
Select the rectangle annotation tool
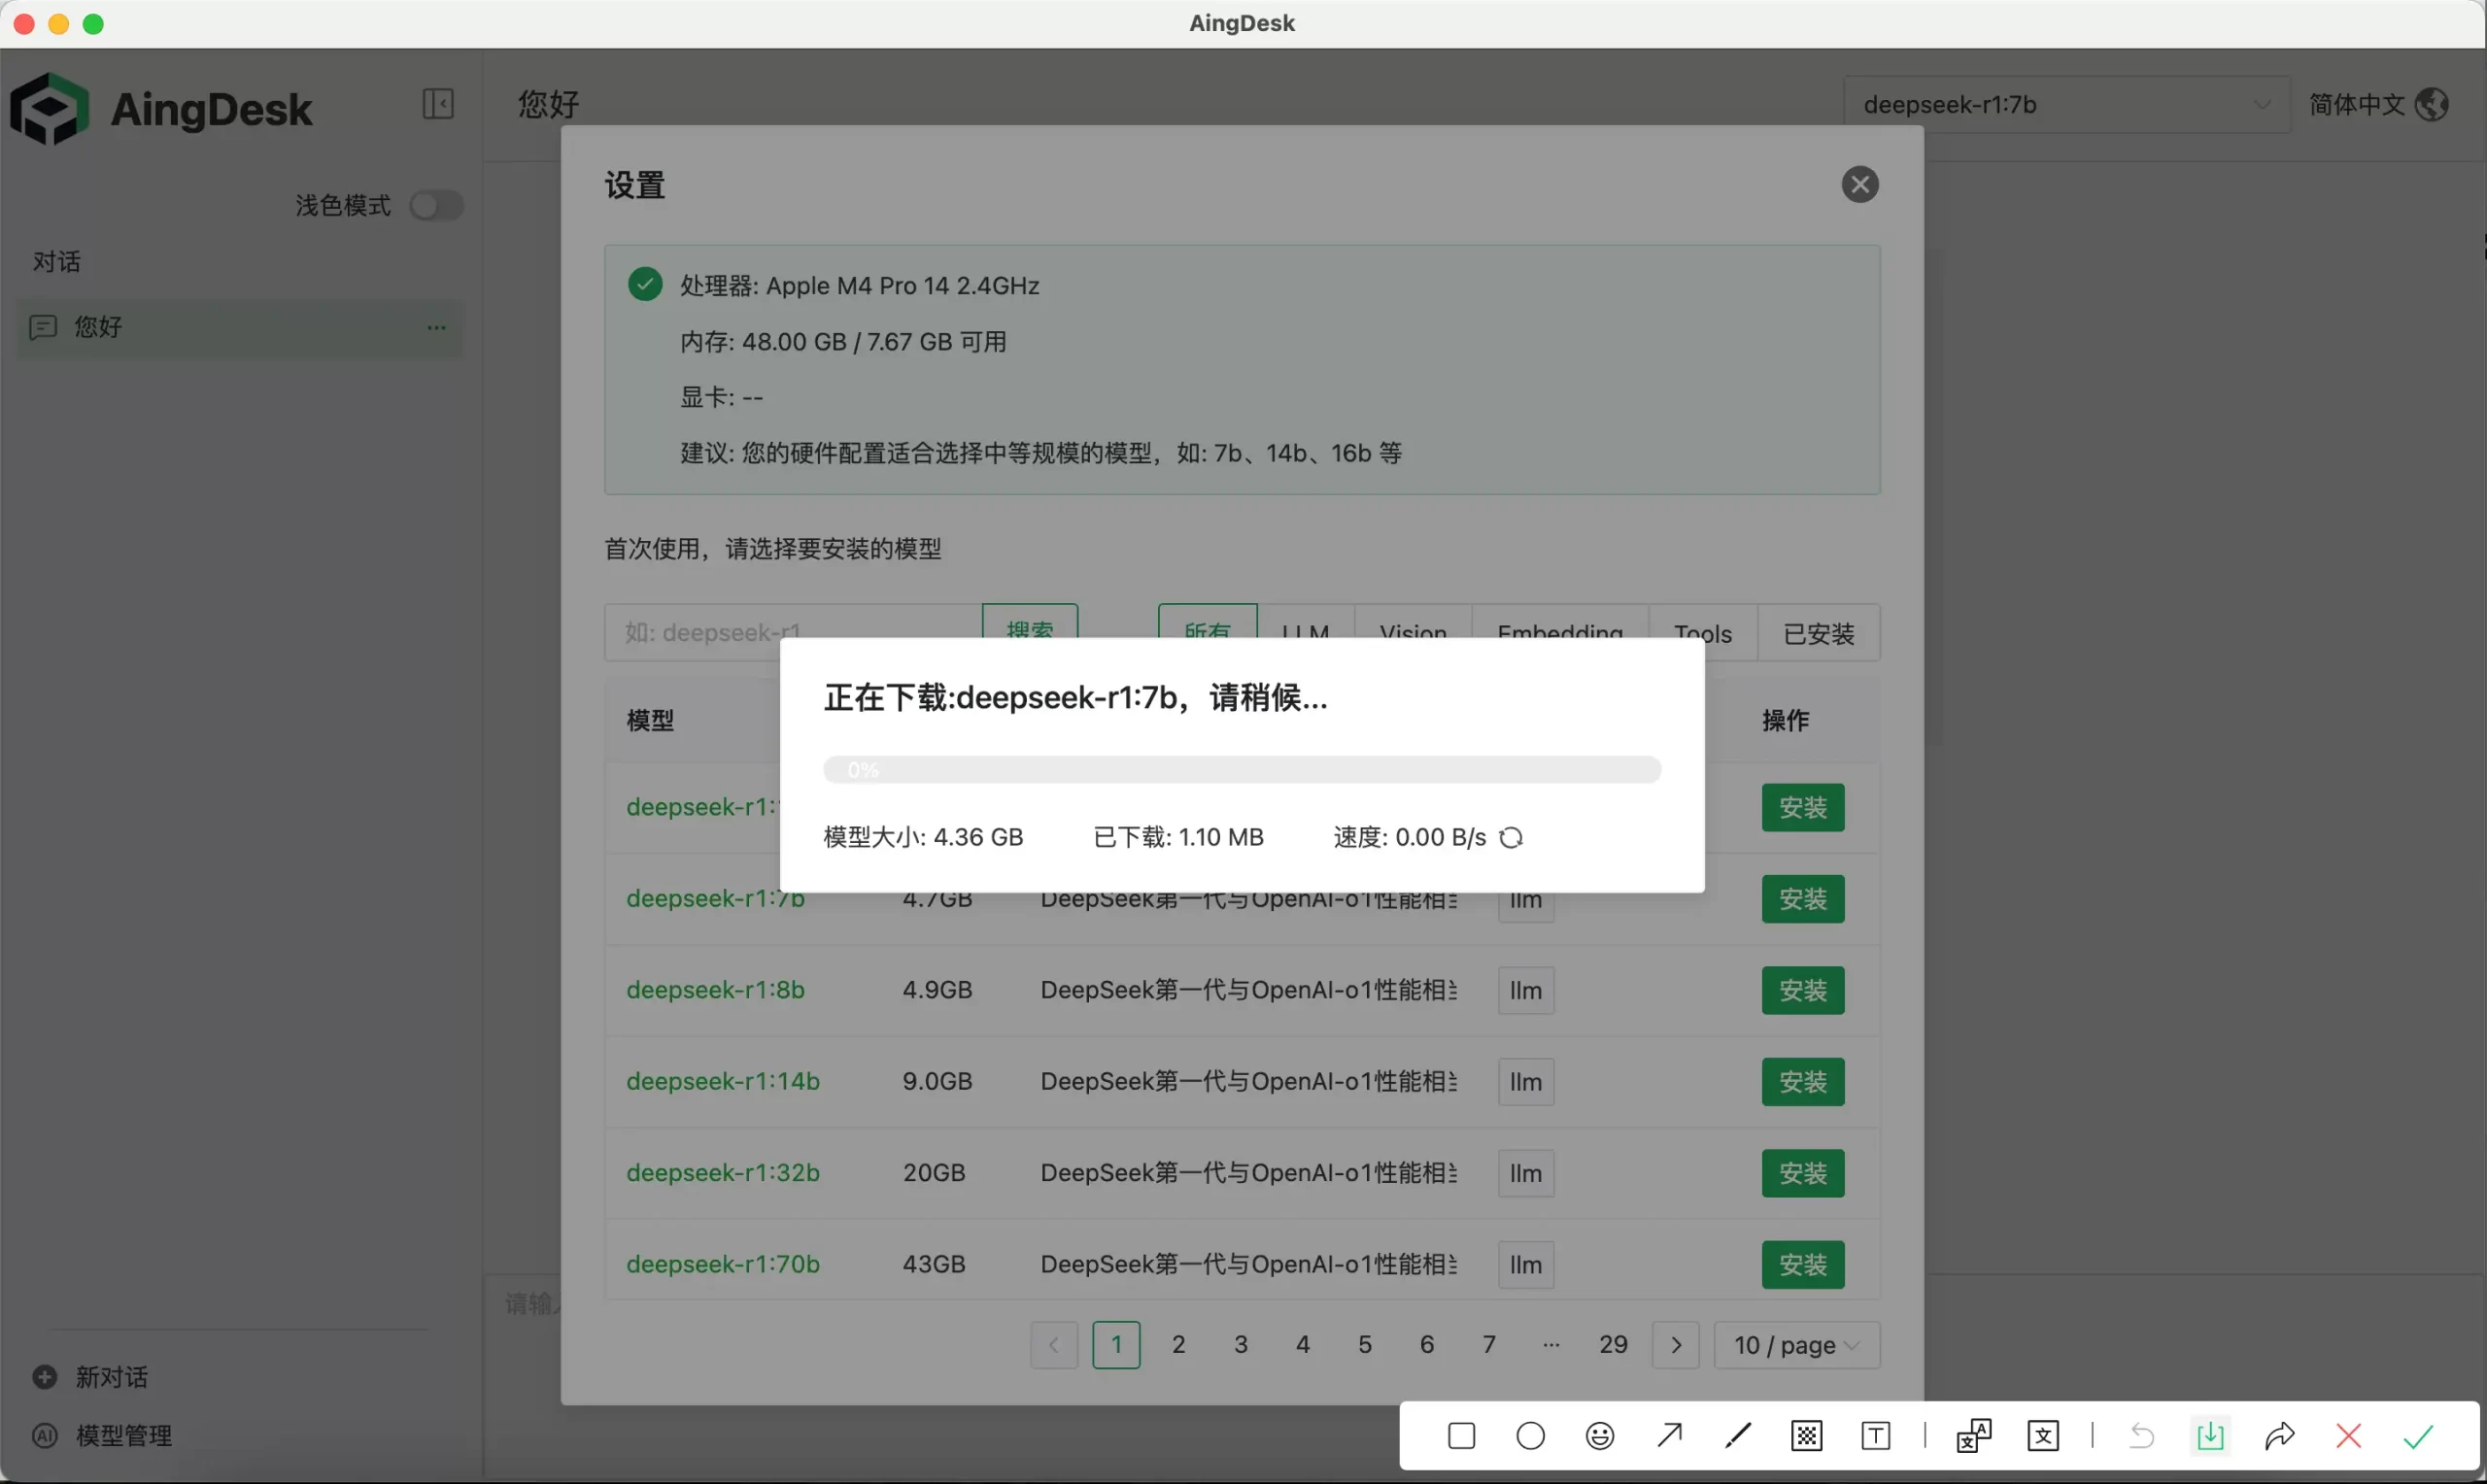pyautogui.click(x=1461, y=1436)
